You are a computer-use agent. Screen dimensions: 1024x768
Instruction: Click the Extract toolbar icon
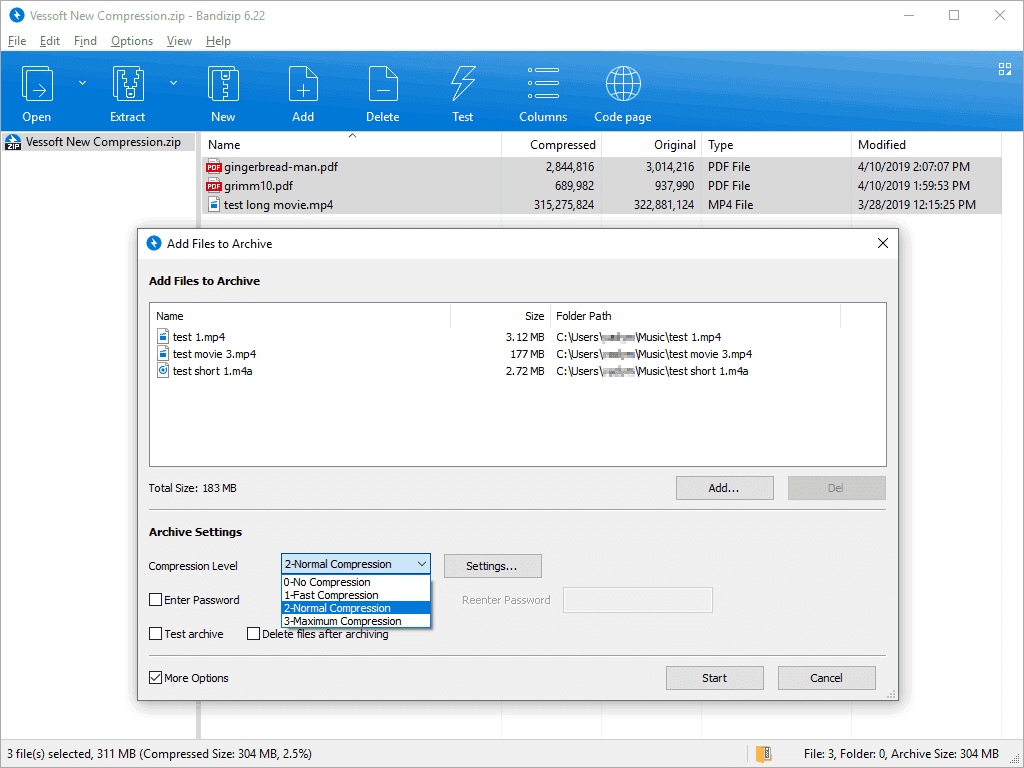pyautogui.click(x=128, y=84)
